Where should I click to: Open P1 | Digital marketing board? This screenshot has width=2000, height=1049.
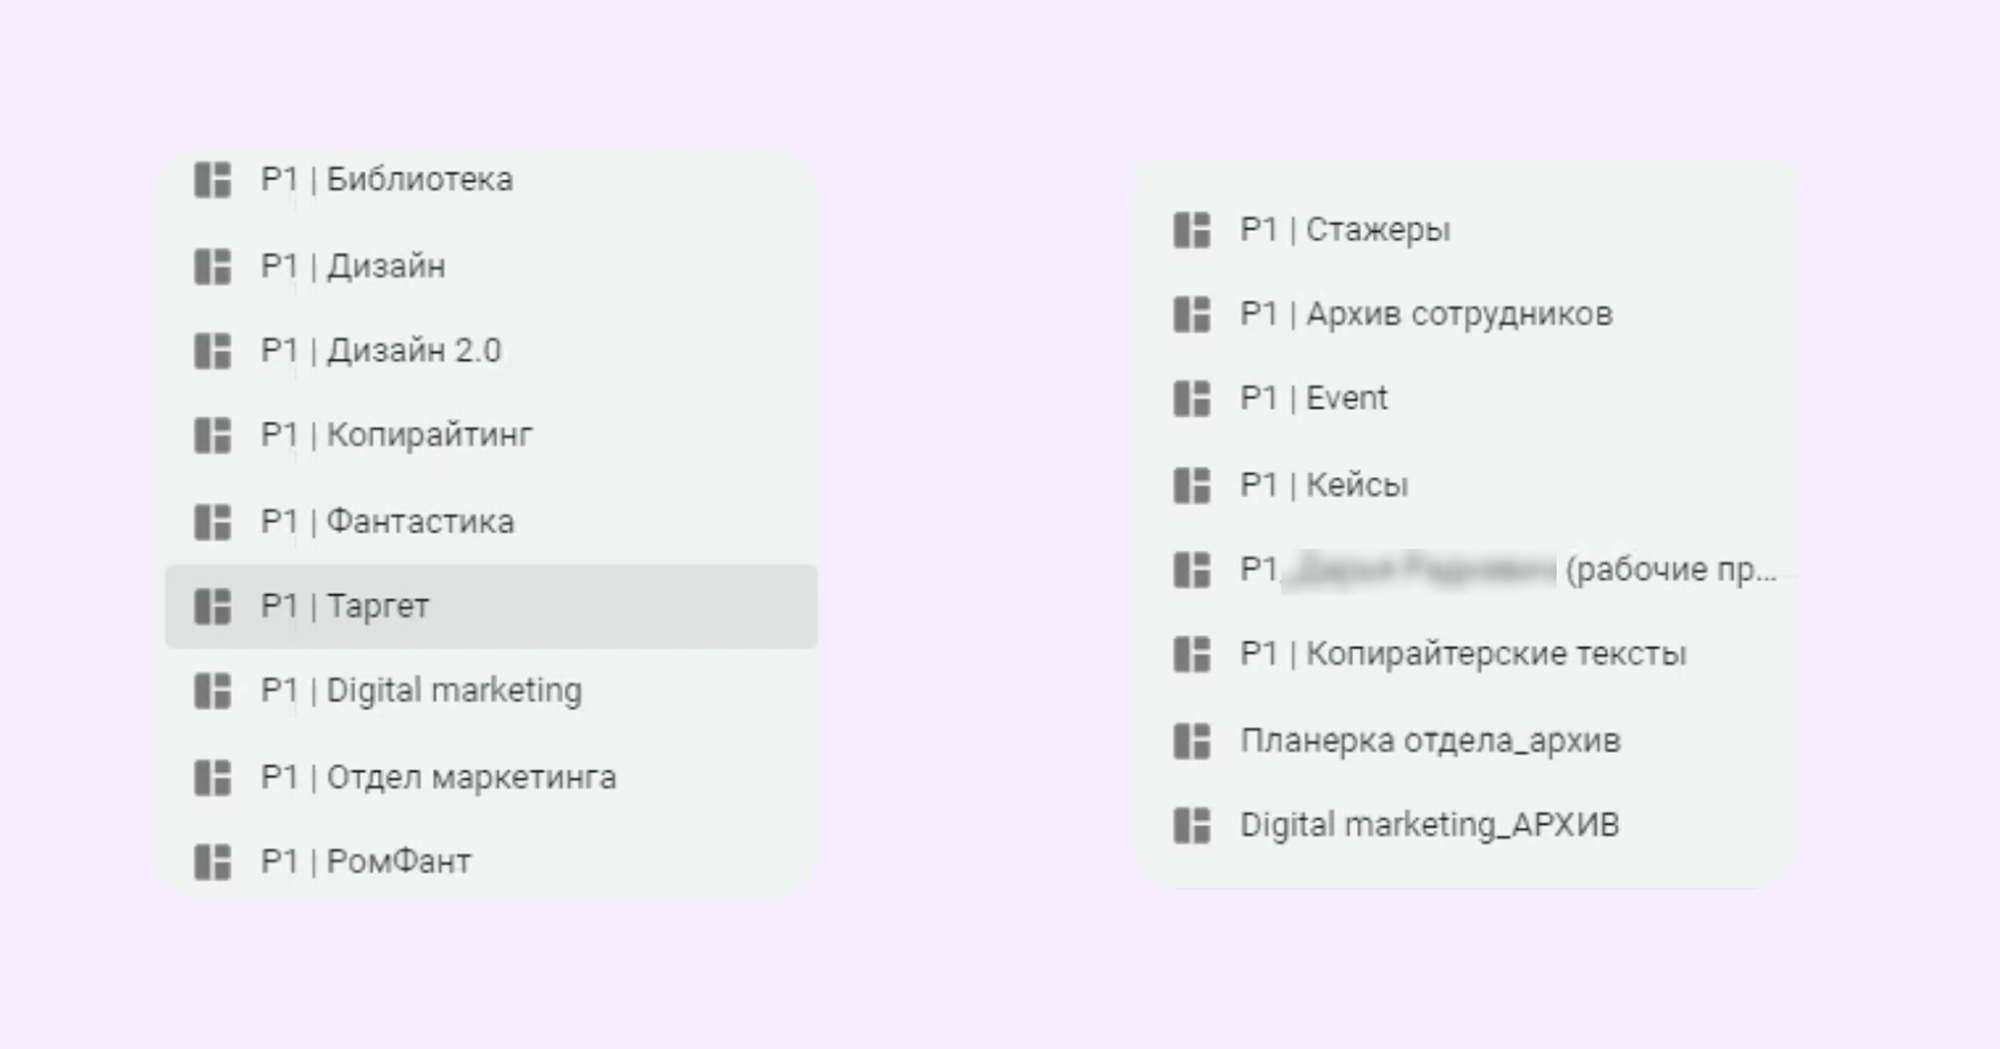pyautogui.click(x=491, y=690)
